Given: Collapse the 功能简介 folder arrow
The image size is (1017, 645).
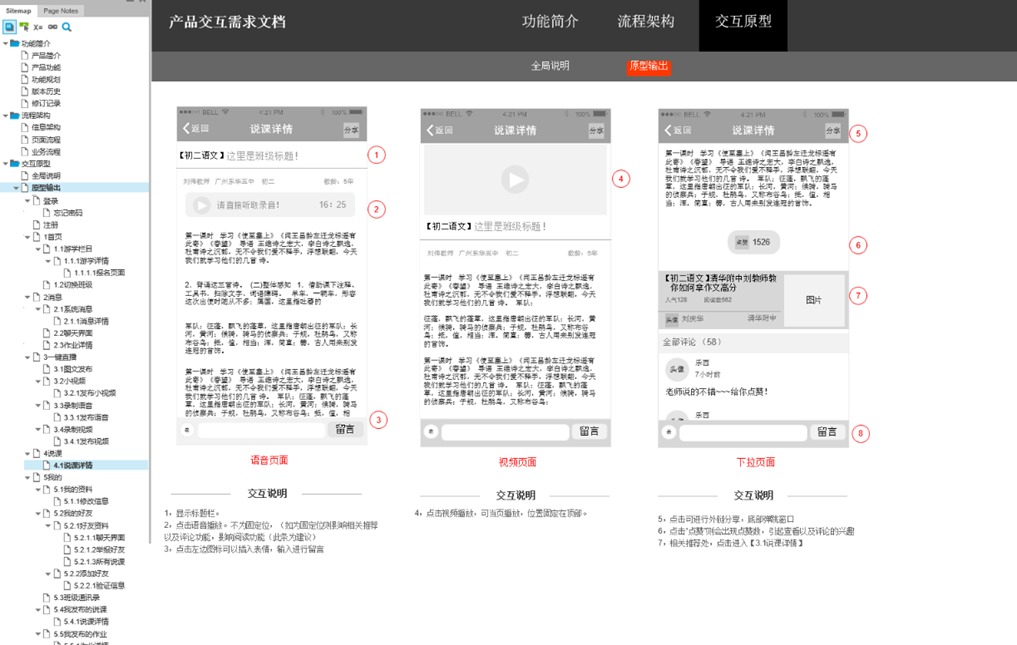Looking at the screenshot, I should tap(5, 43).
